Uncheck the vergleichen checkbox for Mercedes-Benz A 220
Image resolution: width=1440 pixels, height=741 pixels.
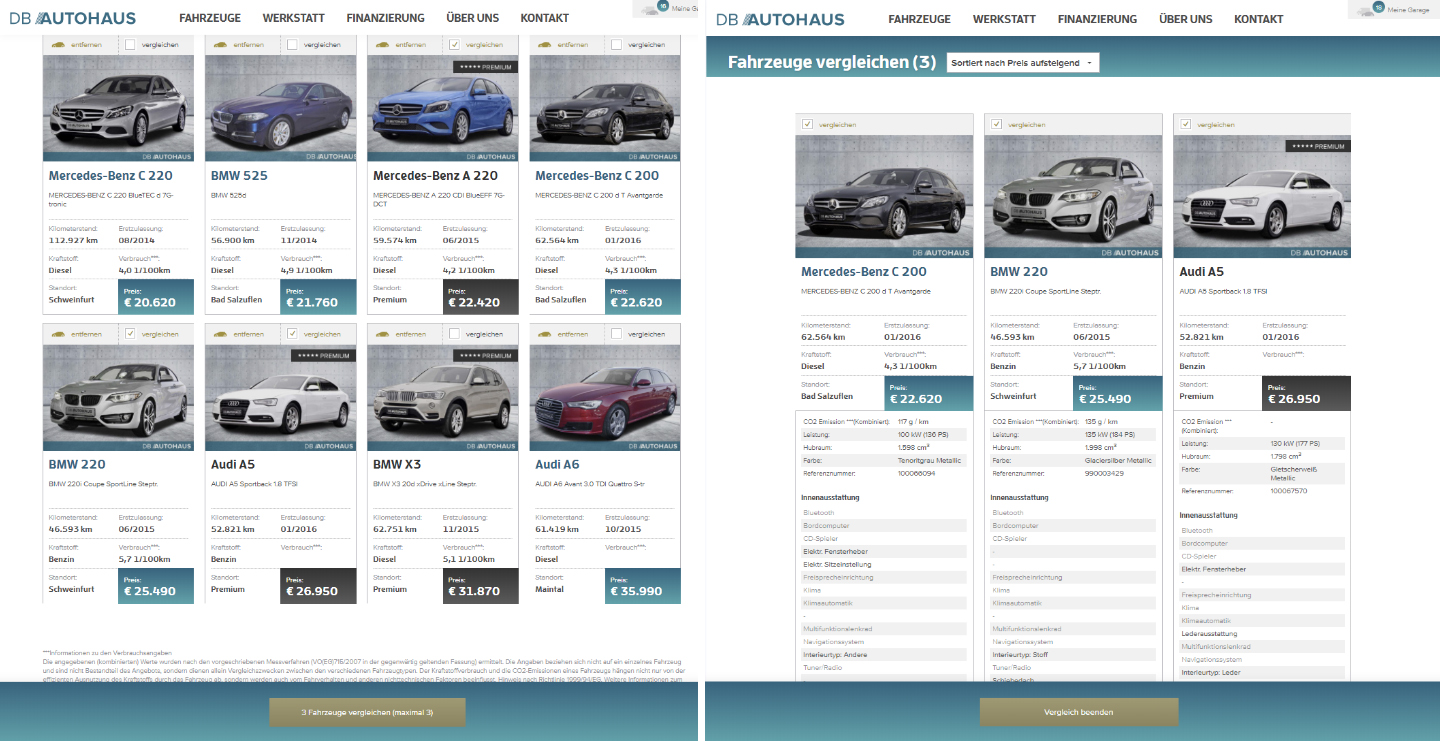click(455, 45)
